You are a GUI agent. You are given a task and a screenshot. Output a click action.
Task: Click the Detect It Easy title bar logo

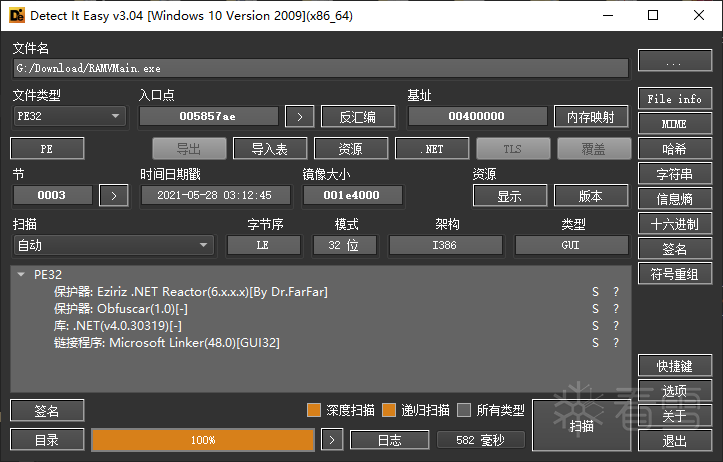point(17,15)
